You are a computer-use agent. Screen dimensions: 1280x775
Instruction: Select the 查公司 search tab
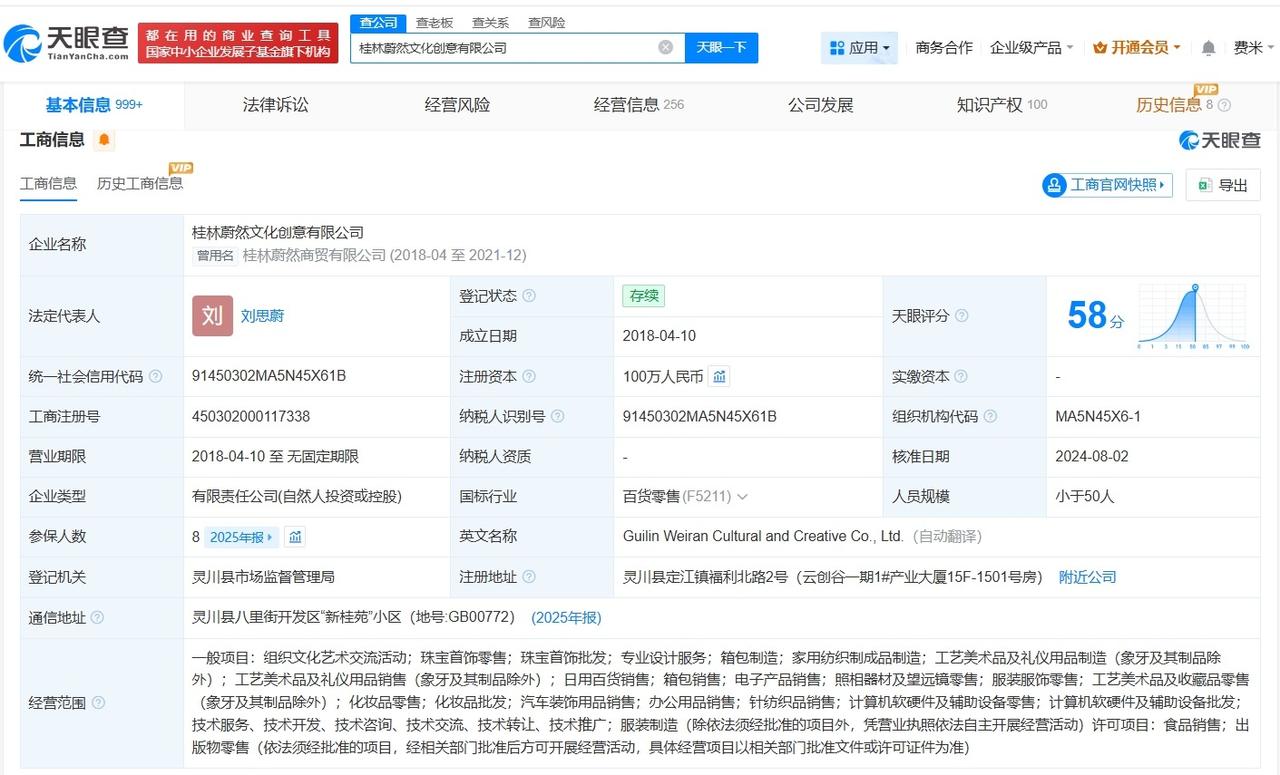pos(378,22)
